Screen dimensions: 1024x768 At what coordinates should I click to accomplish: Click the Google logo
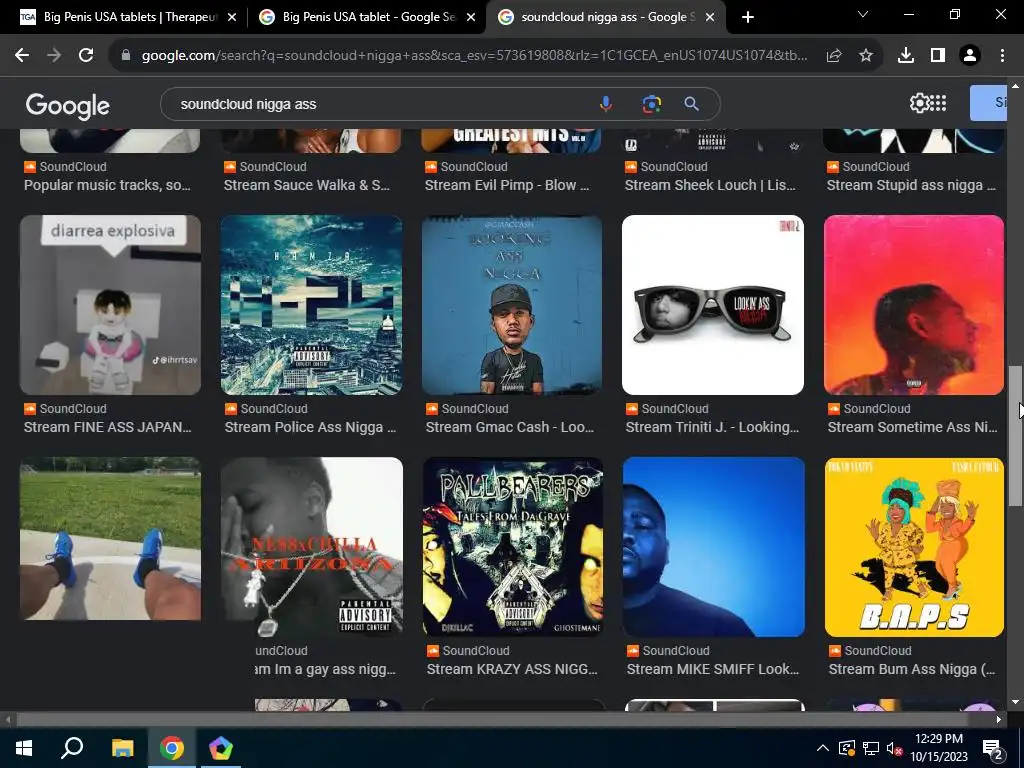(67, 105)
